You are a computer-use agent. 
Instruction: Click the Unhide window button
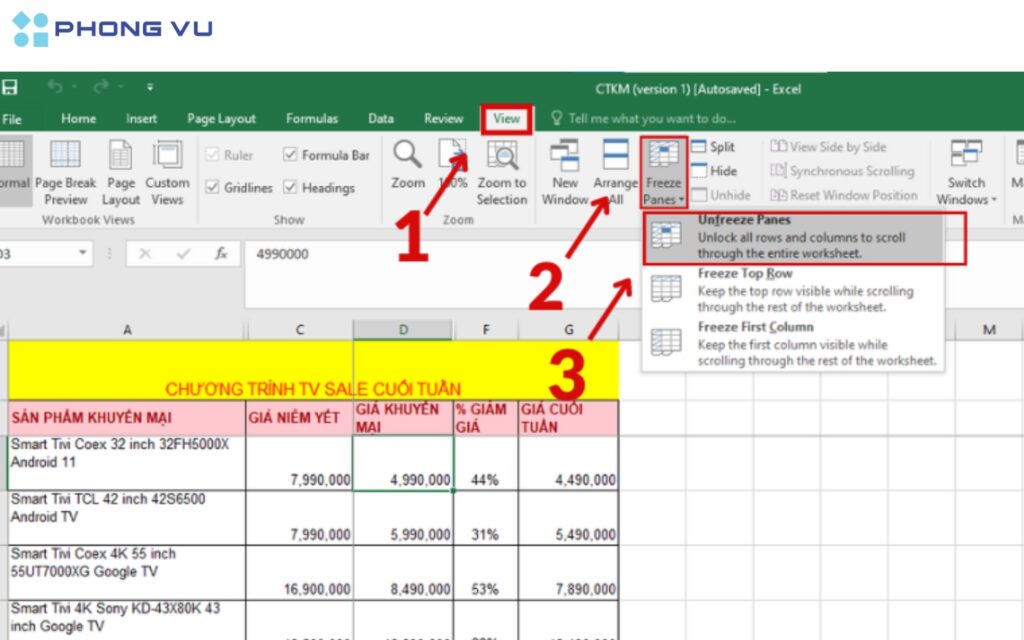721,195
